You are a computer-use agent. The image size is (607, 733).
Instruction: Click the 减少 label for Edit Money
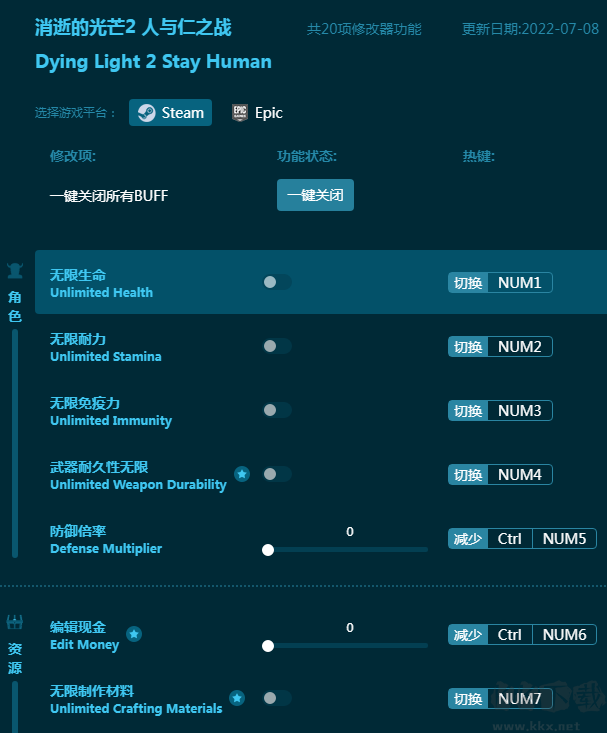pos(468,634)
